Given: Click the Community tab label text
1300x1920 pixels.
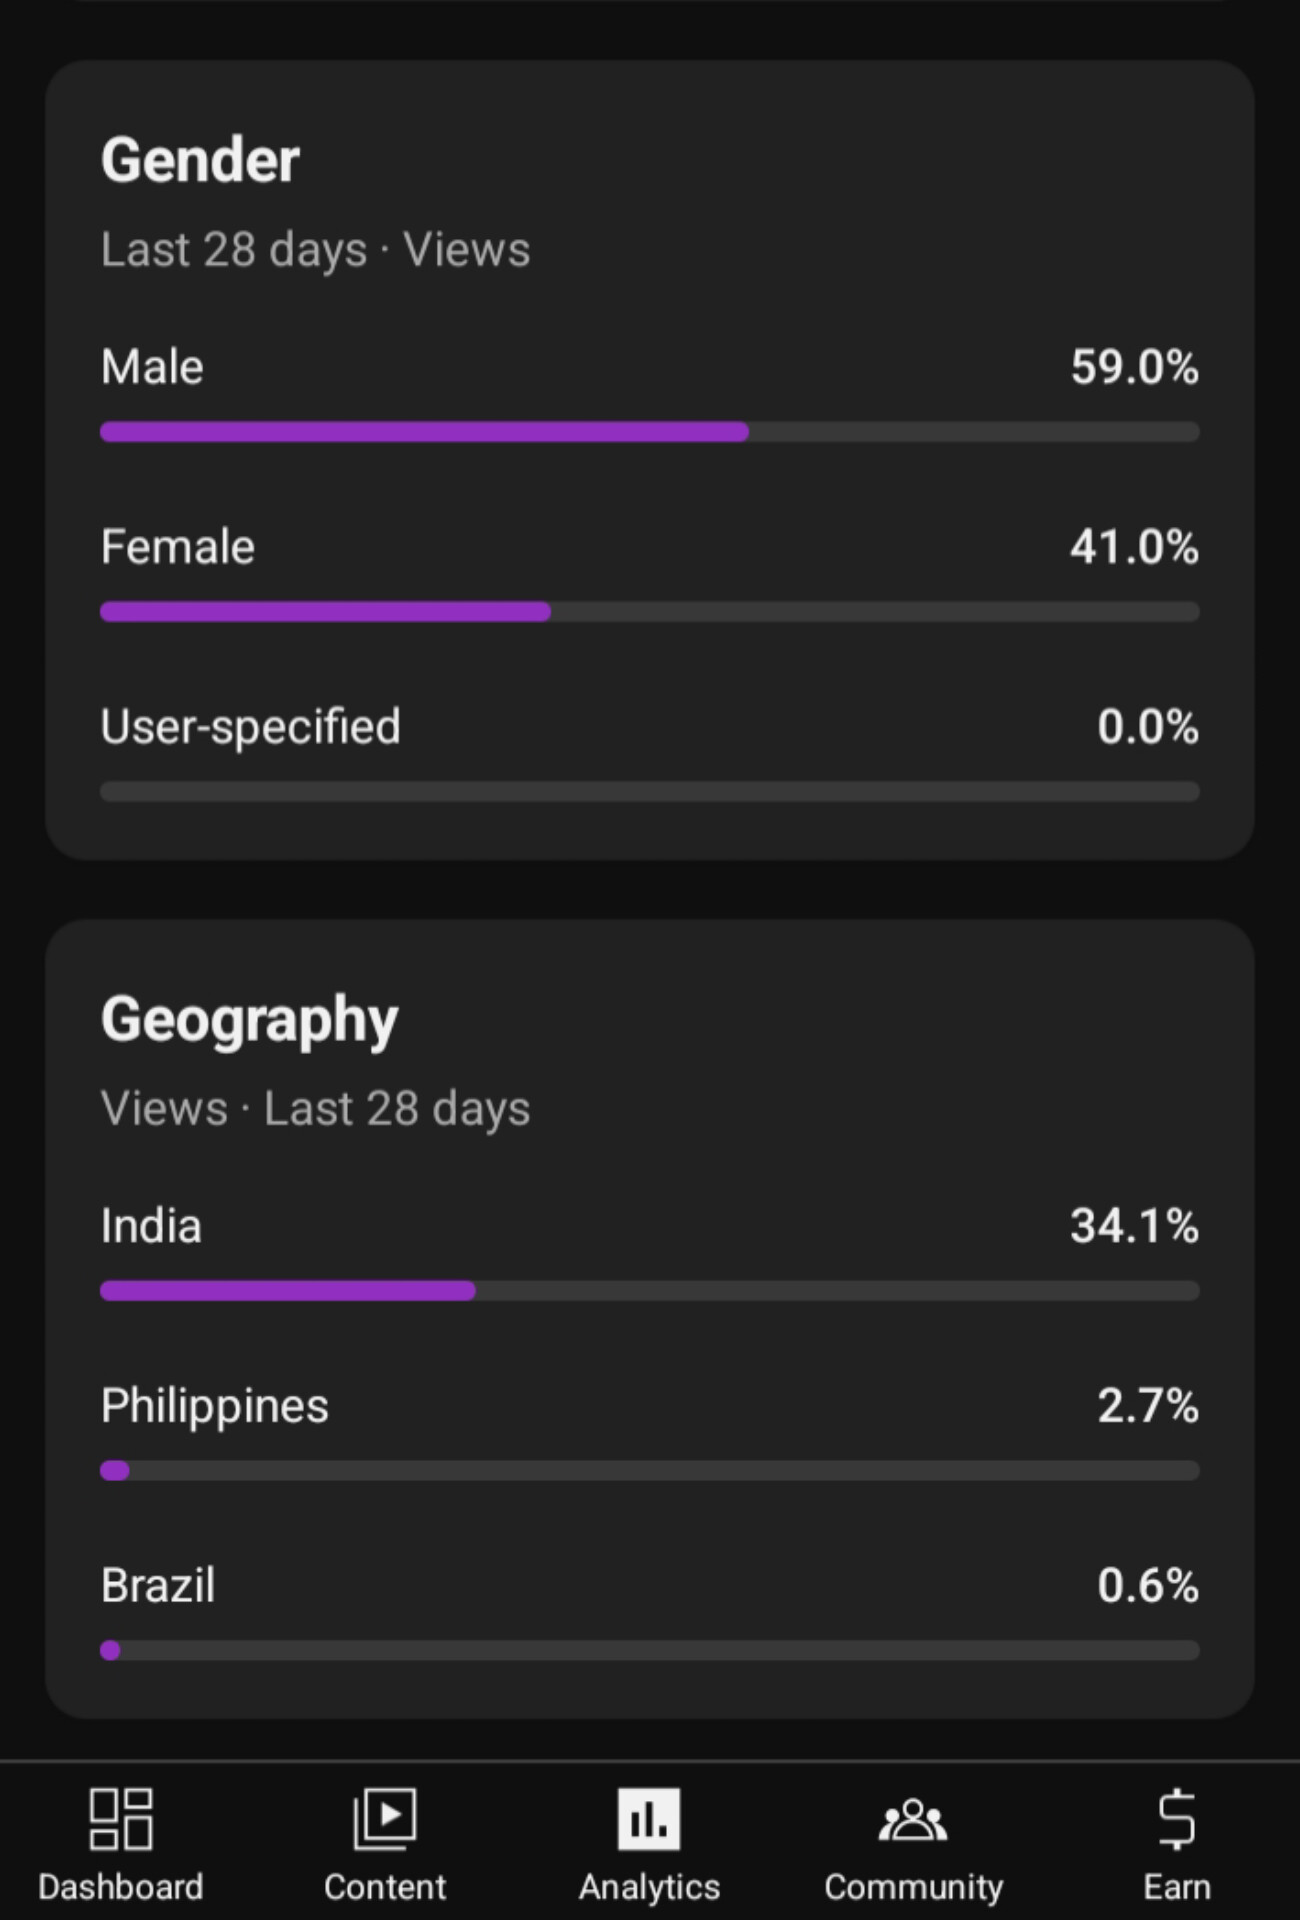Looking at the screenshot, I should [913, 1887].
